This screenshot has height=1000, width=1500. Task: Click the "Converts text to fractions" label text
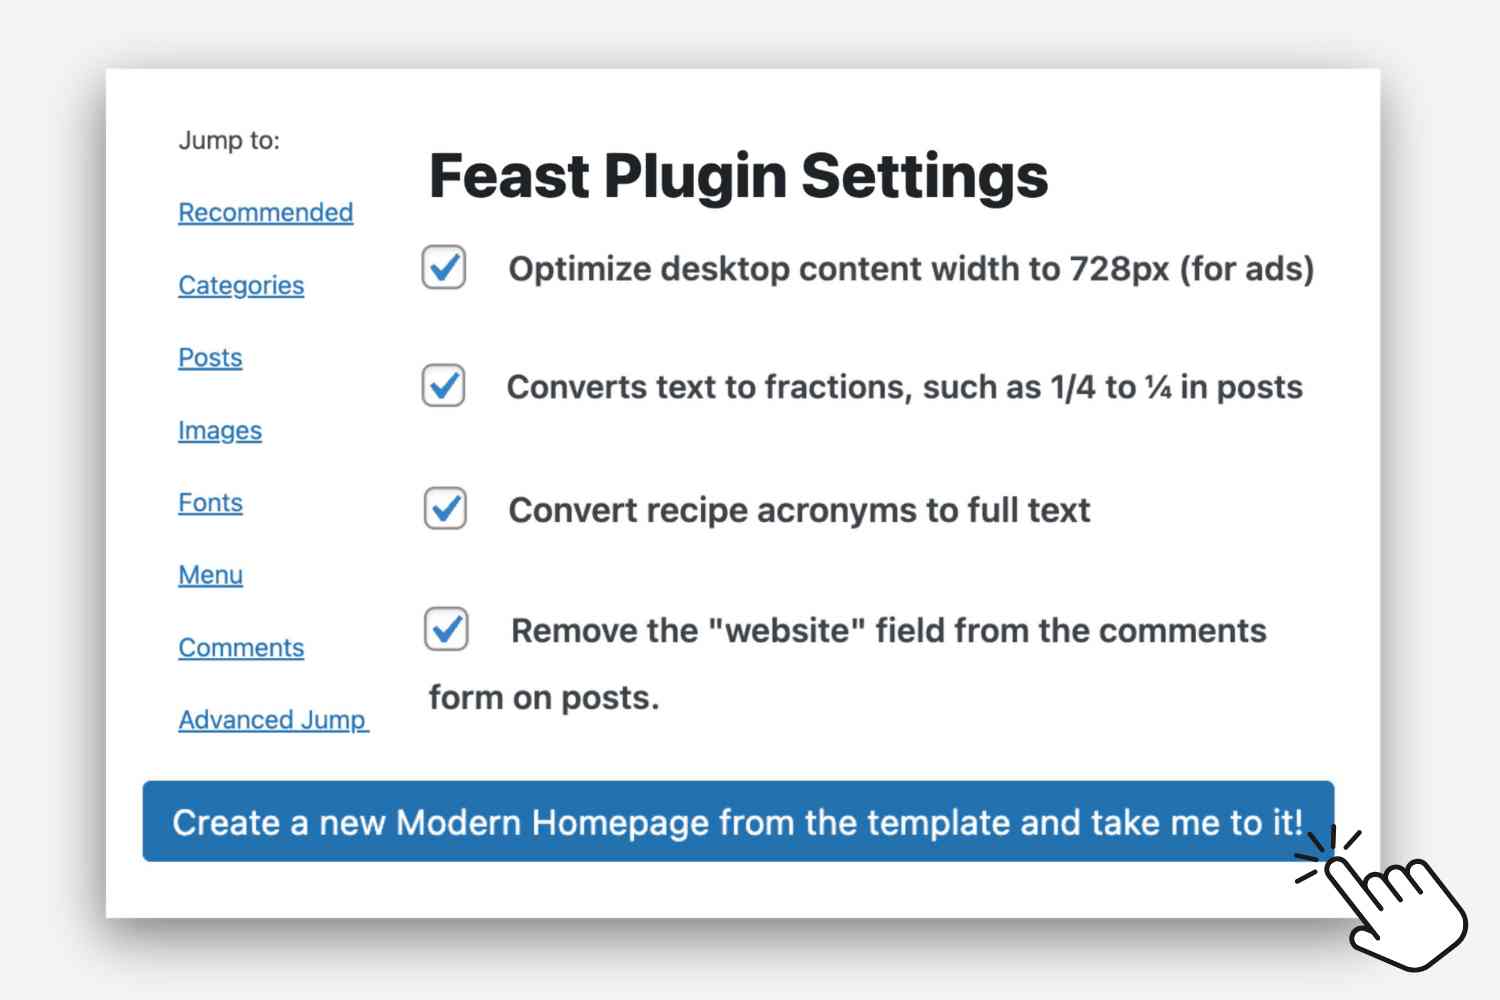click(904, 387)
